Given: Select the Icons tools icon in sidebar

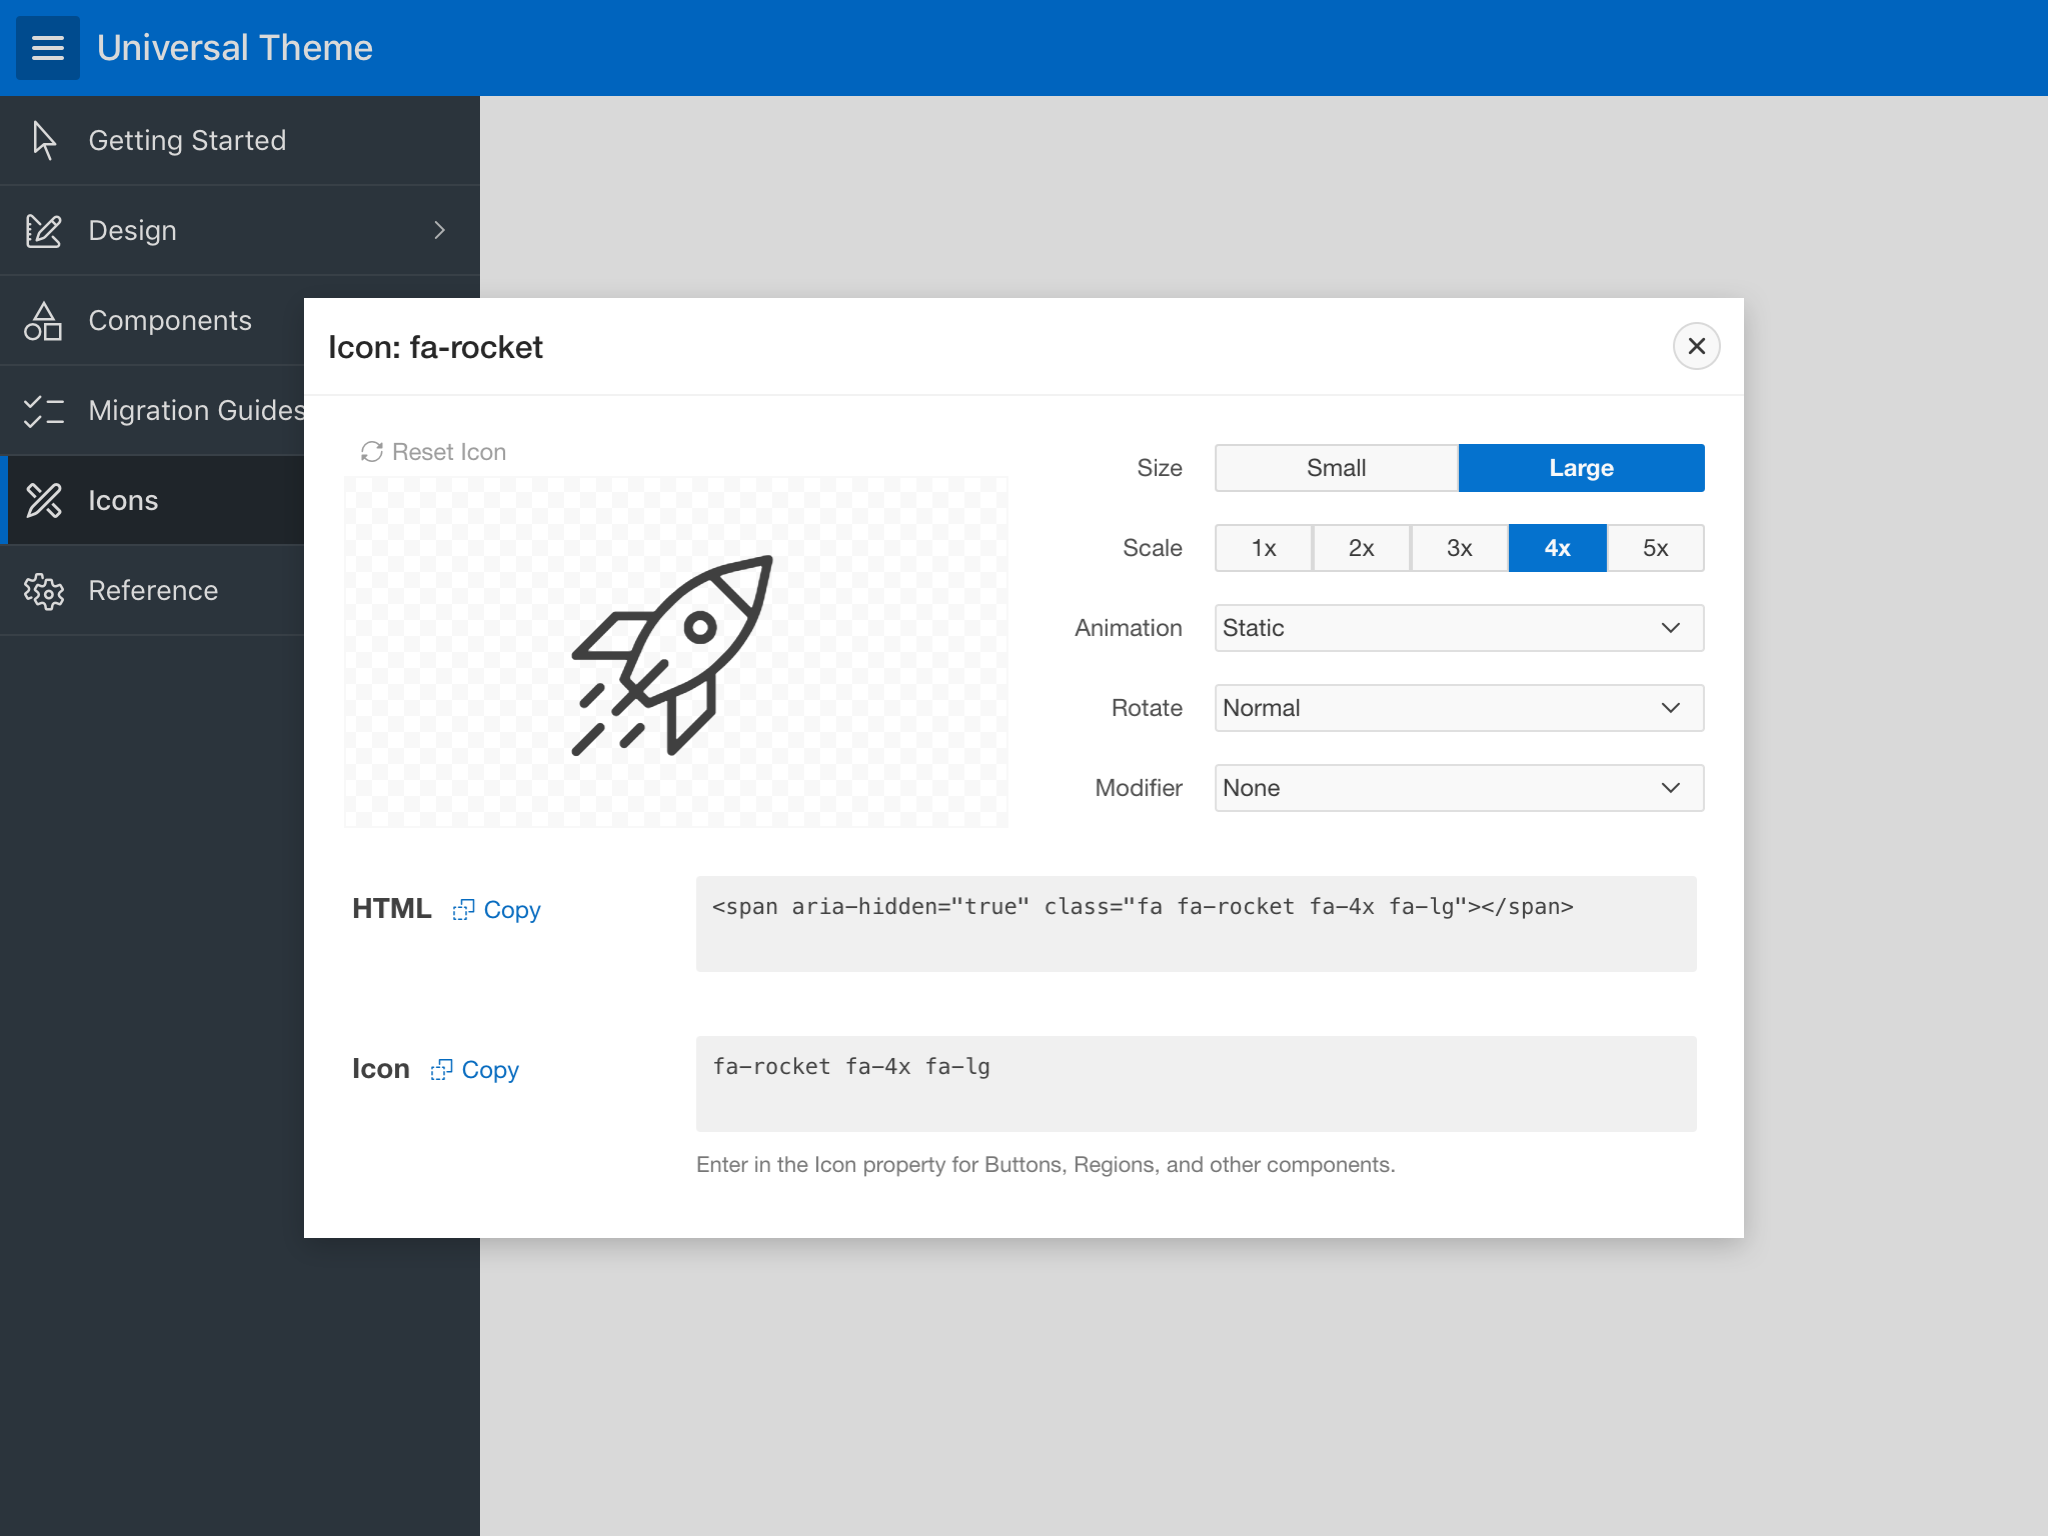Looking at the screenshot, I should pyautogui.click(x=44, y=500).
